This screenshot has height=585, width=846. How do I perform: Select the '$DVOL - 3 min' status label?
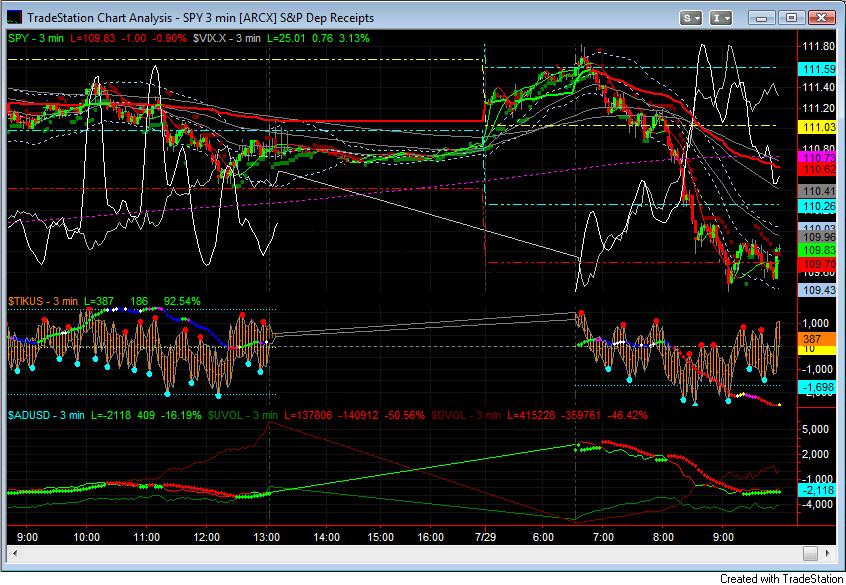tap(466, 415)
